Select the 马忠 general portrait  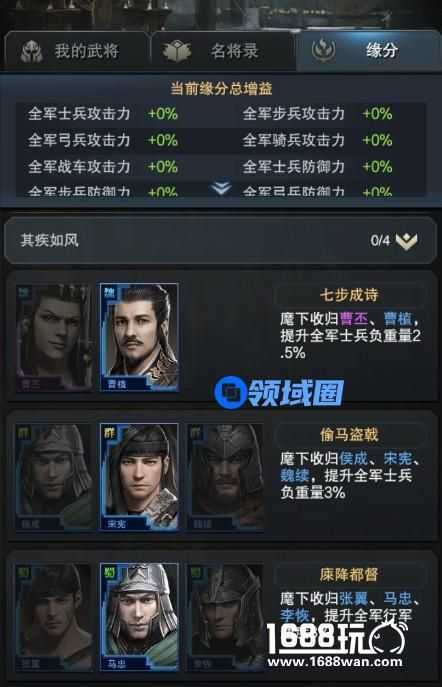coord(139,617)
